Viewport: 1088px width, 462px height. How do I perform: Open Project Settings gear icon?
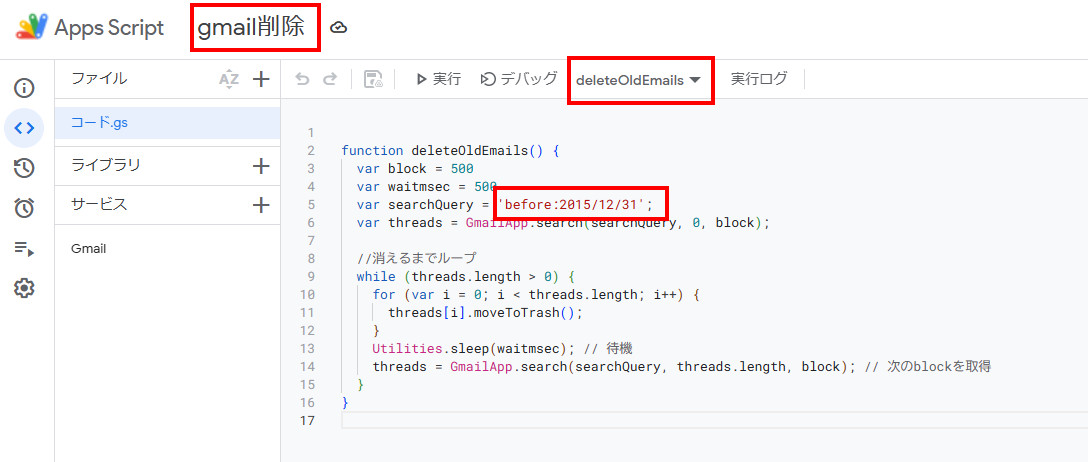click(x=24, y=287)
